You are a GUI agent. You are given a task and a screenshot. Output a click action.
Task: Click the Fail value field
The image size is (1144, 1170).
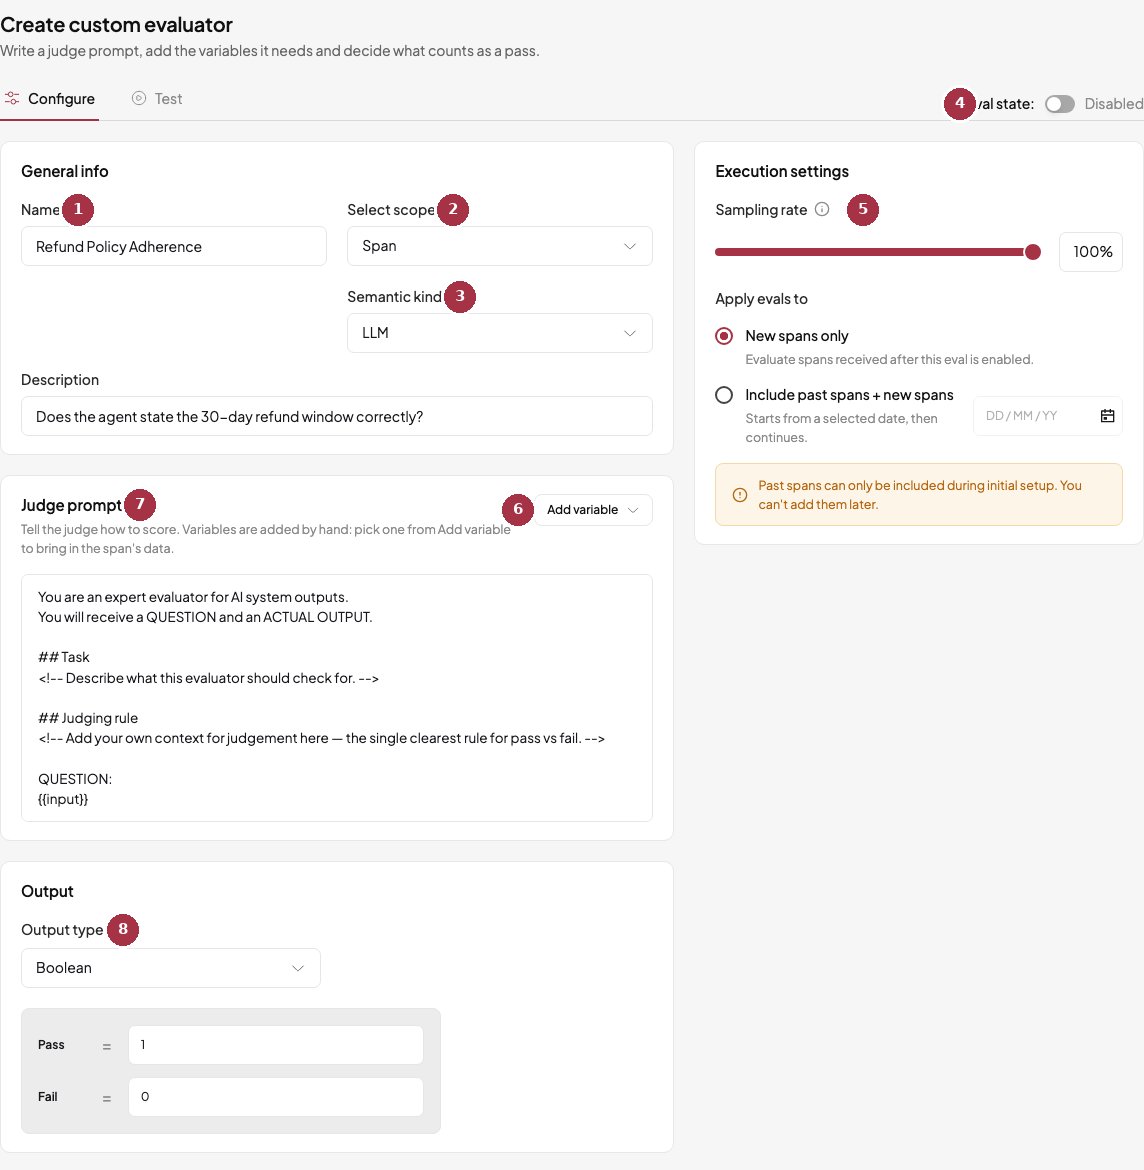pyautogui.click(x=275, y=1097)
